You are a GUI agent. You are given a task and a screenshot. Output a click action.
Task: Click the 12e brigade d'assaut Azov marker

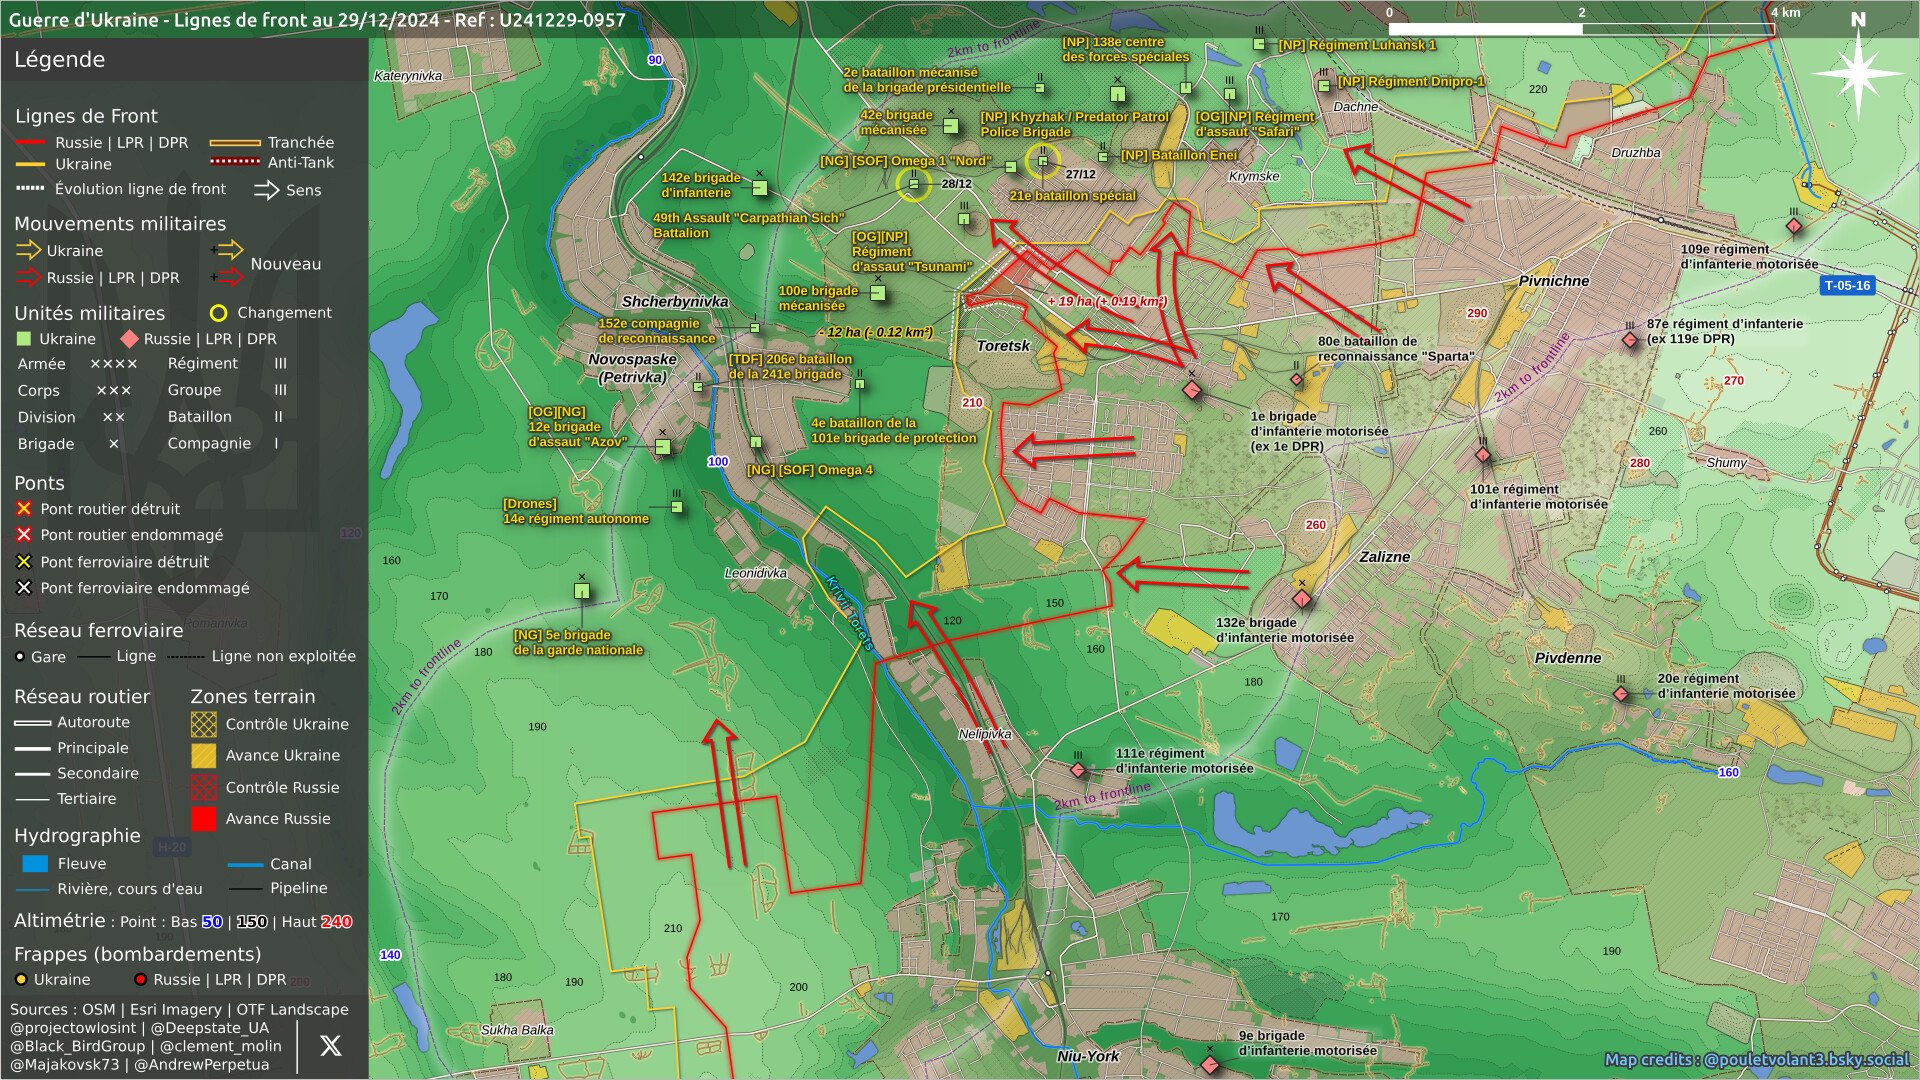663,447
